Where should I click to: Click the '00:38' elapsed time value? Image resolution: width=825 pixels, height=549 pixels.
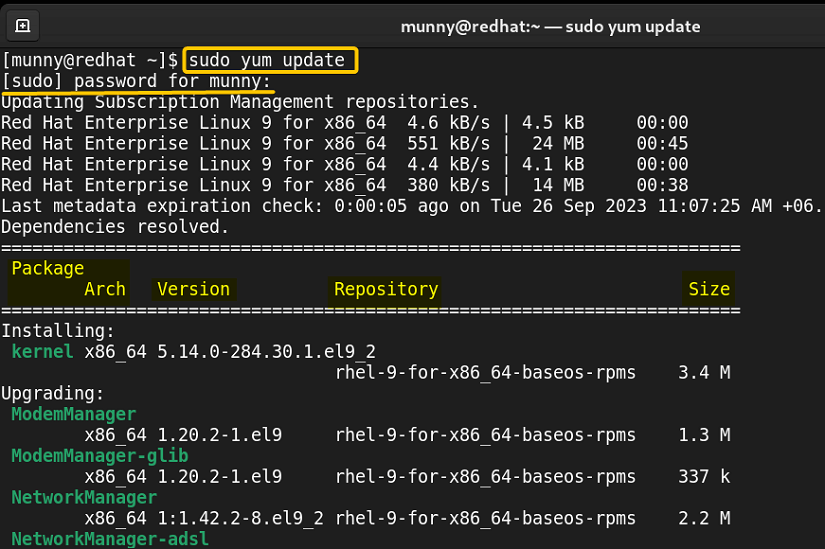(662, 185)
